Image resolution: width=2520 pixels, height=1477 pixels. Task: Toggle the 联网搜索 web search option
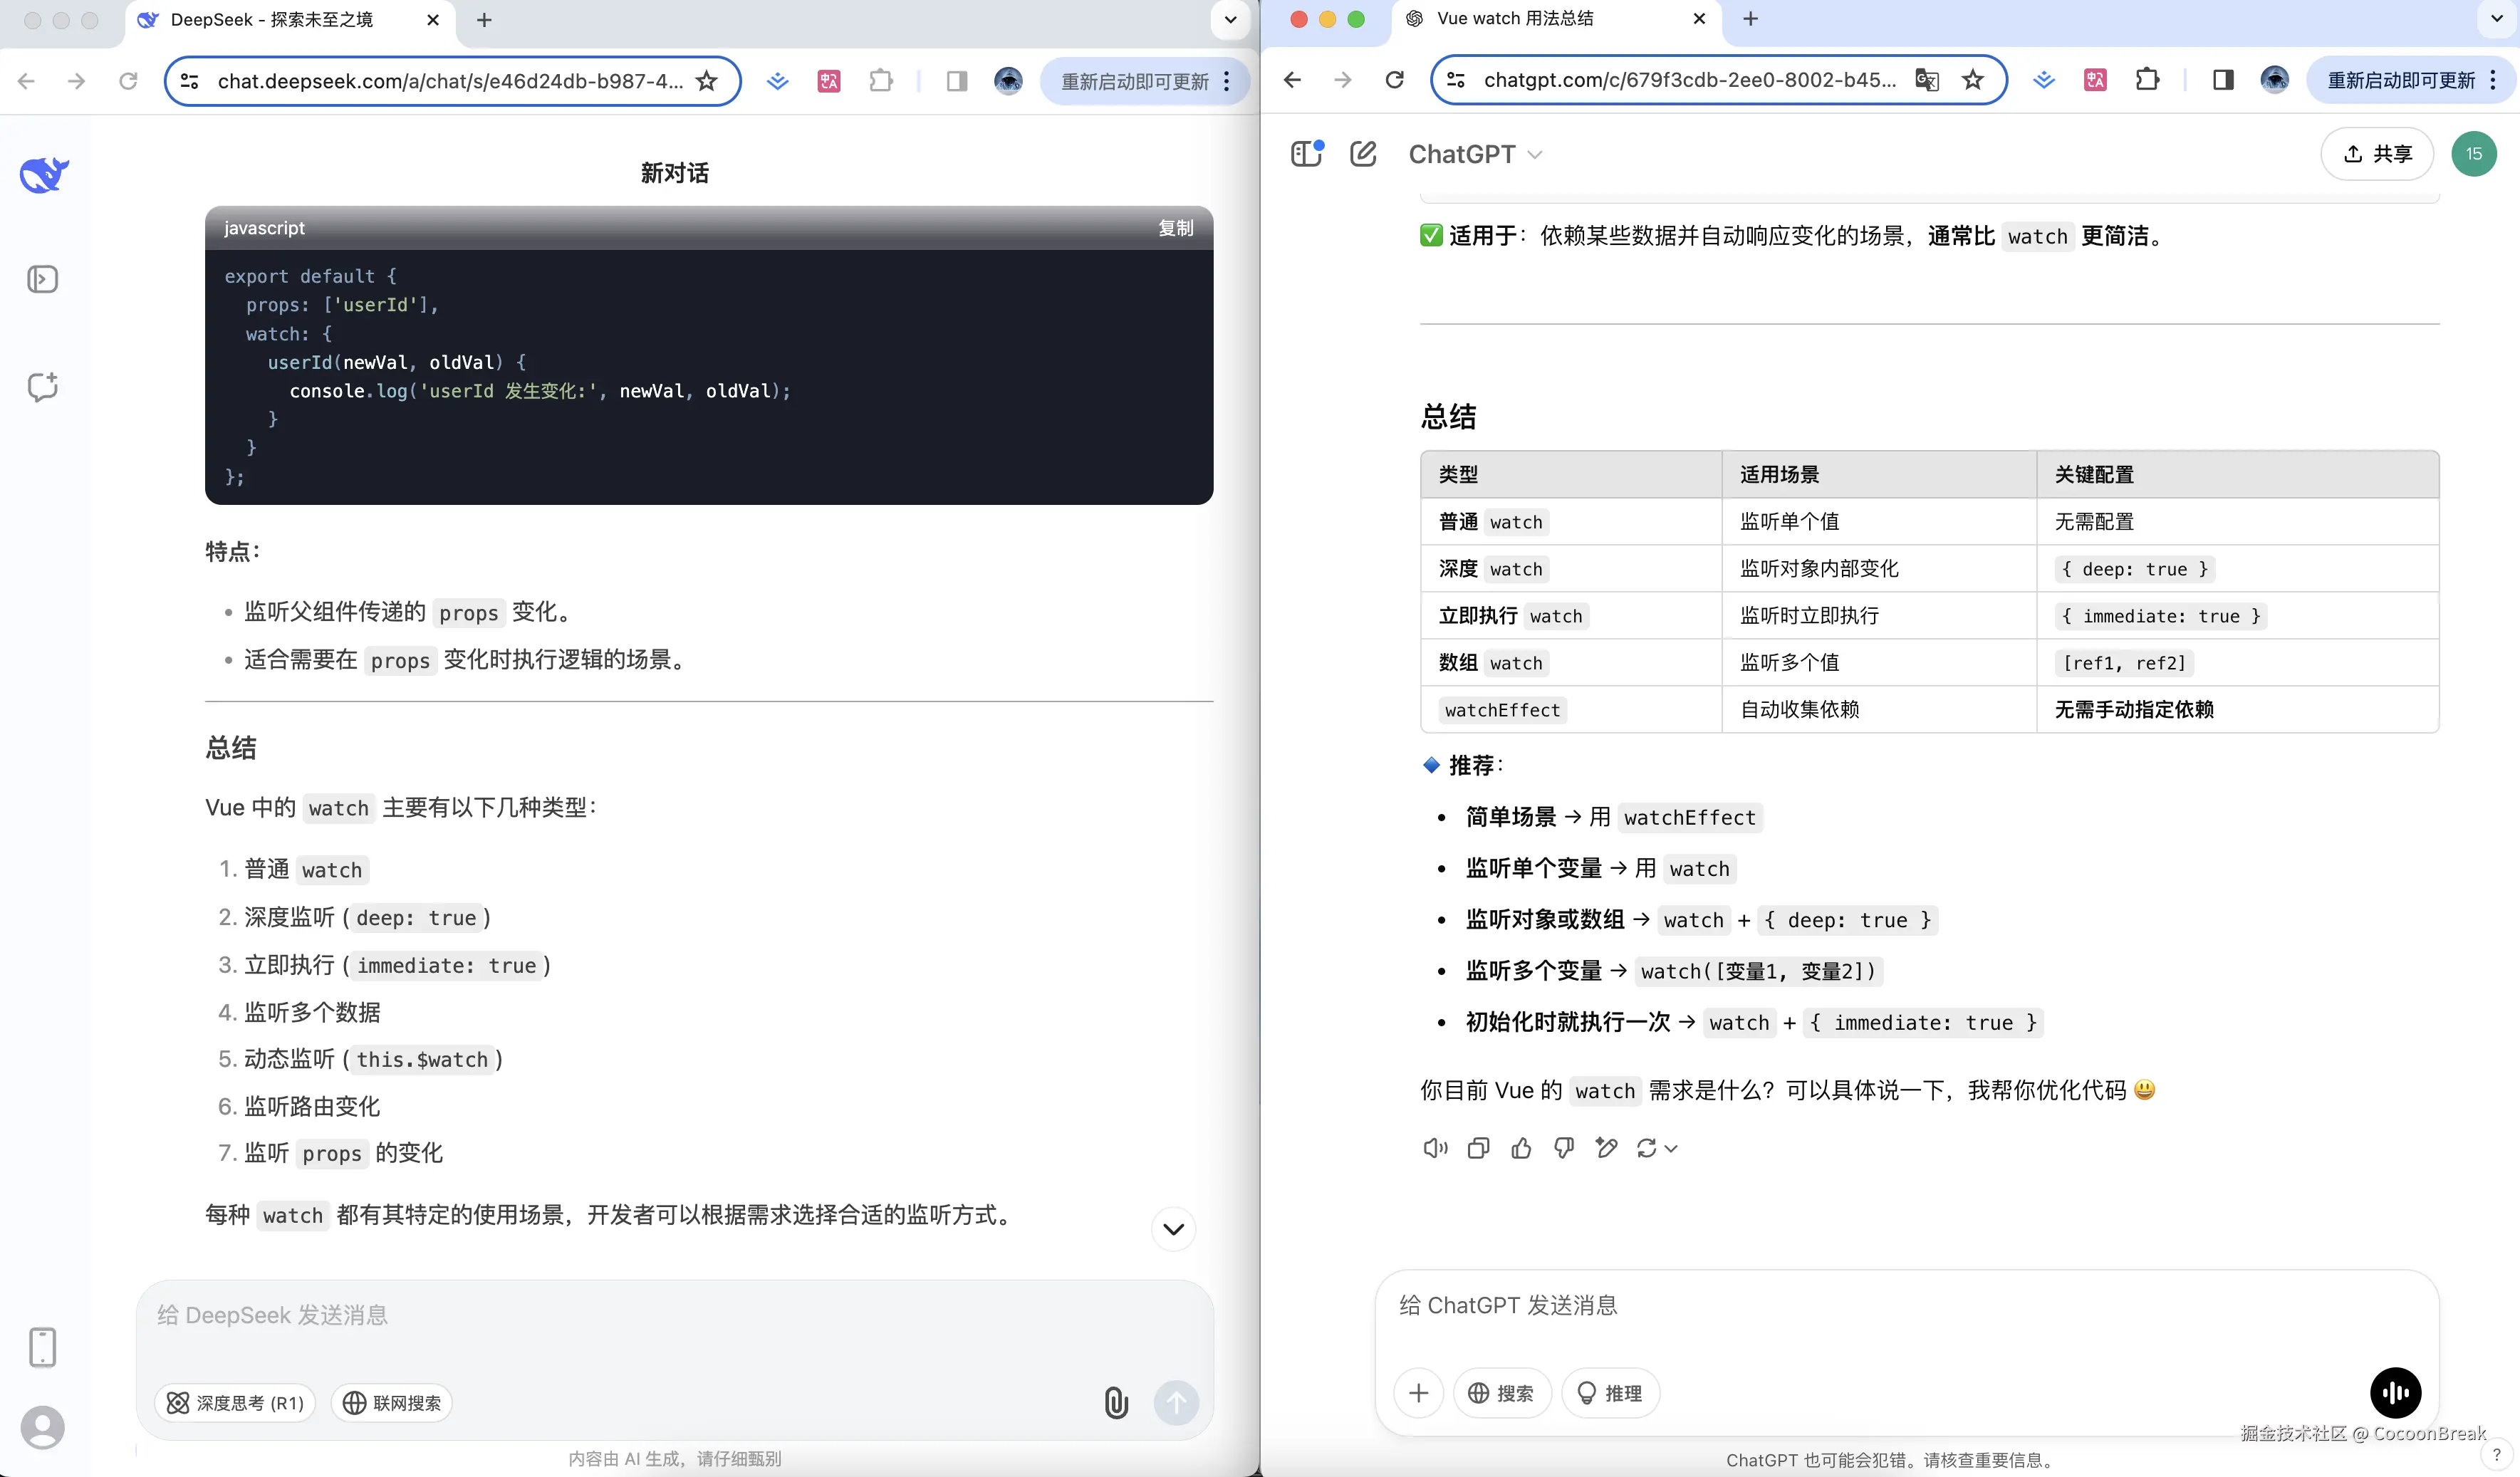pos(392,1402)
